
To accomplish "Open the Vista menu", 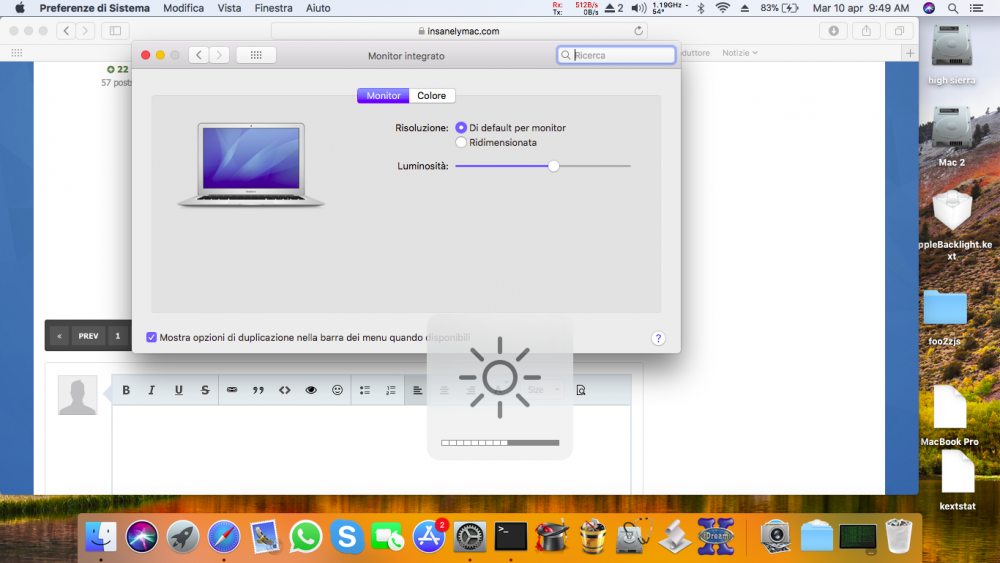I will pos(229,8).
